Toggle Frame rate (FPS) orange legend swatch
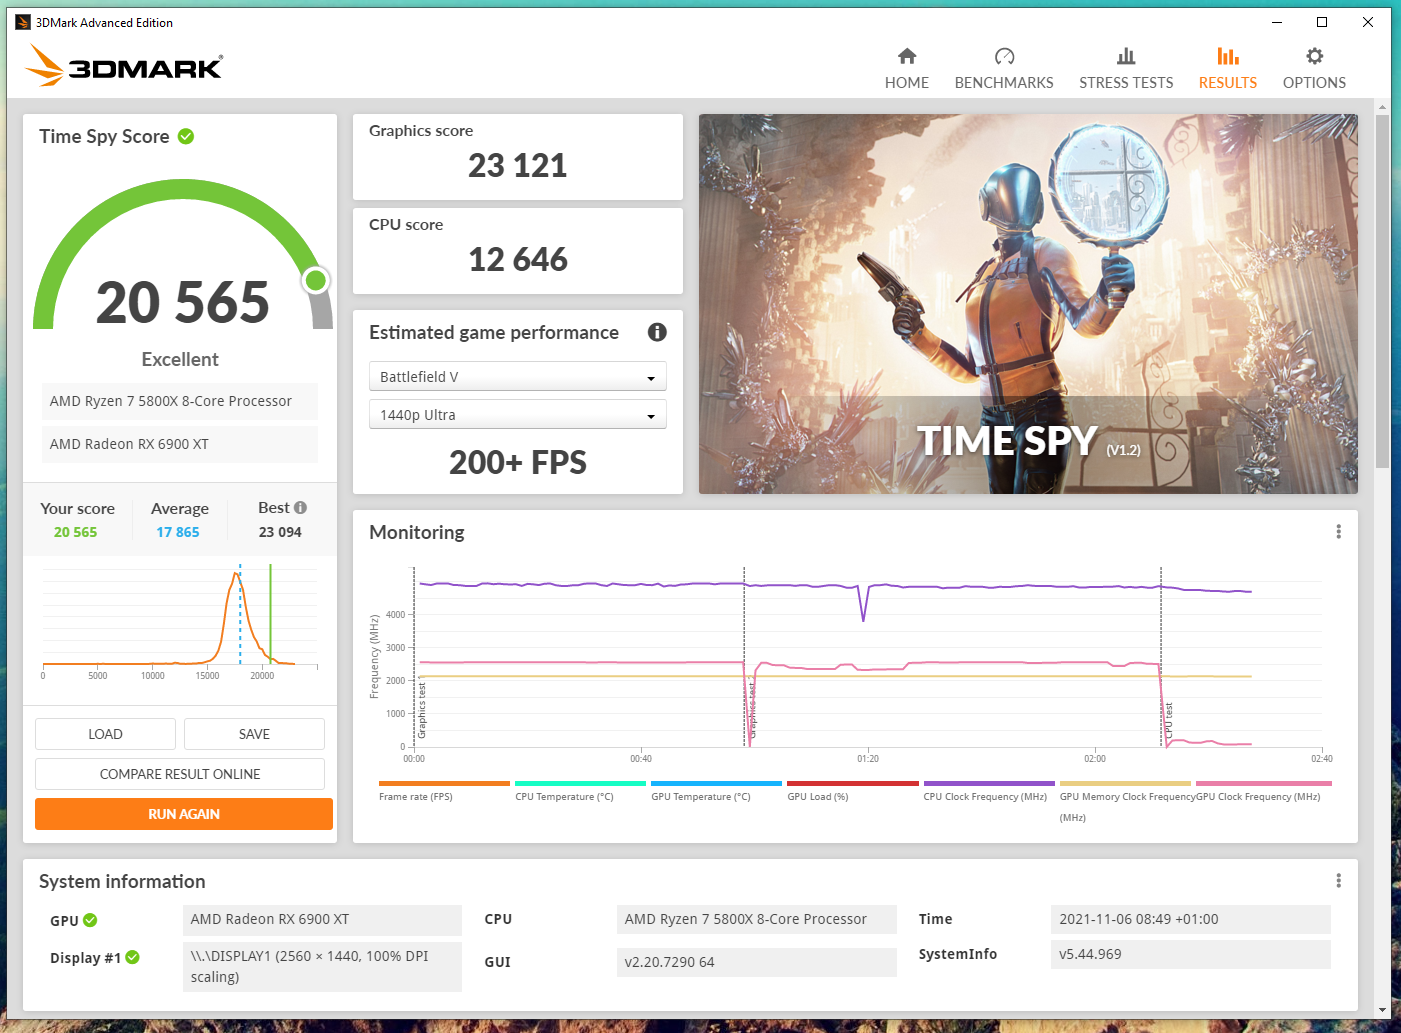The height and width of the screenshot is (1033, 1401). tap(444, 784)
